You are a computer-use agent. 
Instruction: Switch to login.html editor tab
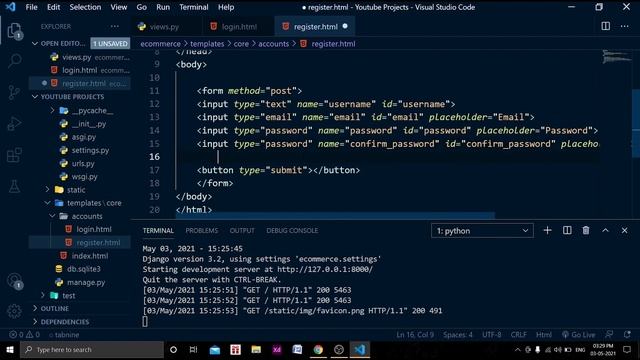pyautogui.click(x=239, y=27)
